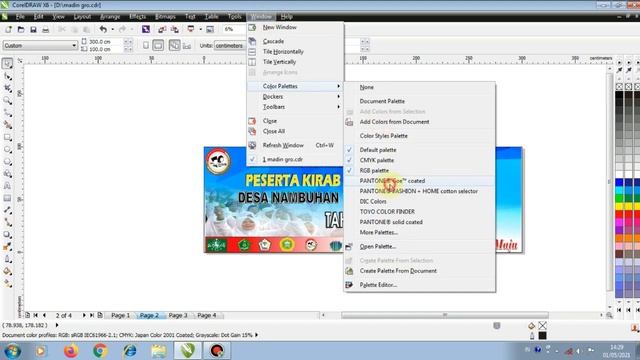Select the Freehand tool in toolbox
This screenshot has height=360, width=640.
coord(7,113)
